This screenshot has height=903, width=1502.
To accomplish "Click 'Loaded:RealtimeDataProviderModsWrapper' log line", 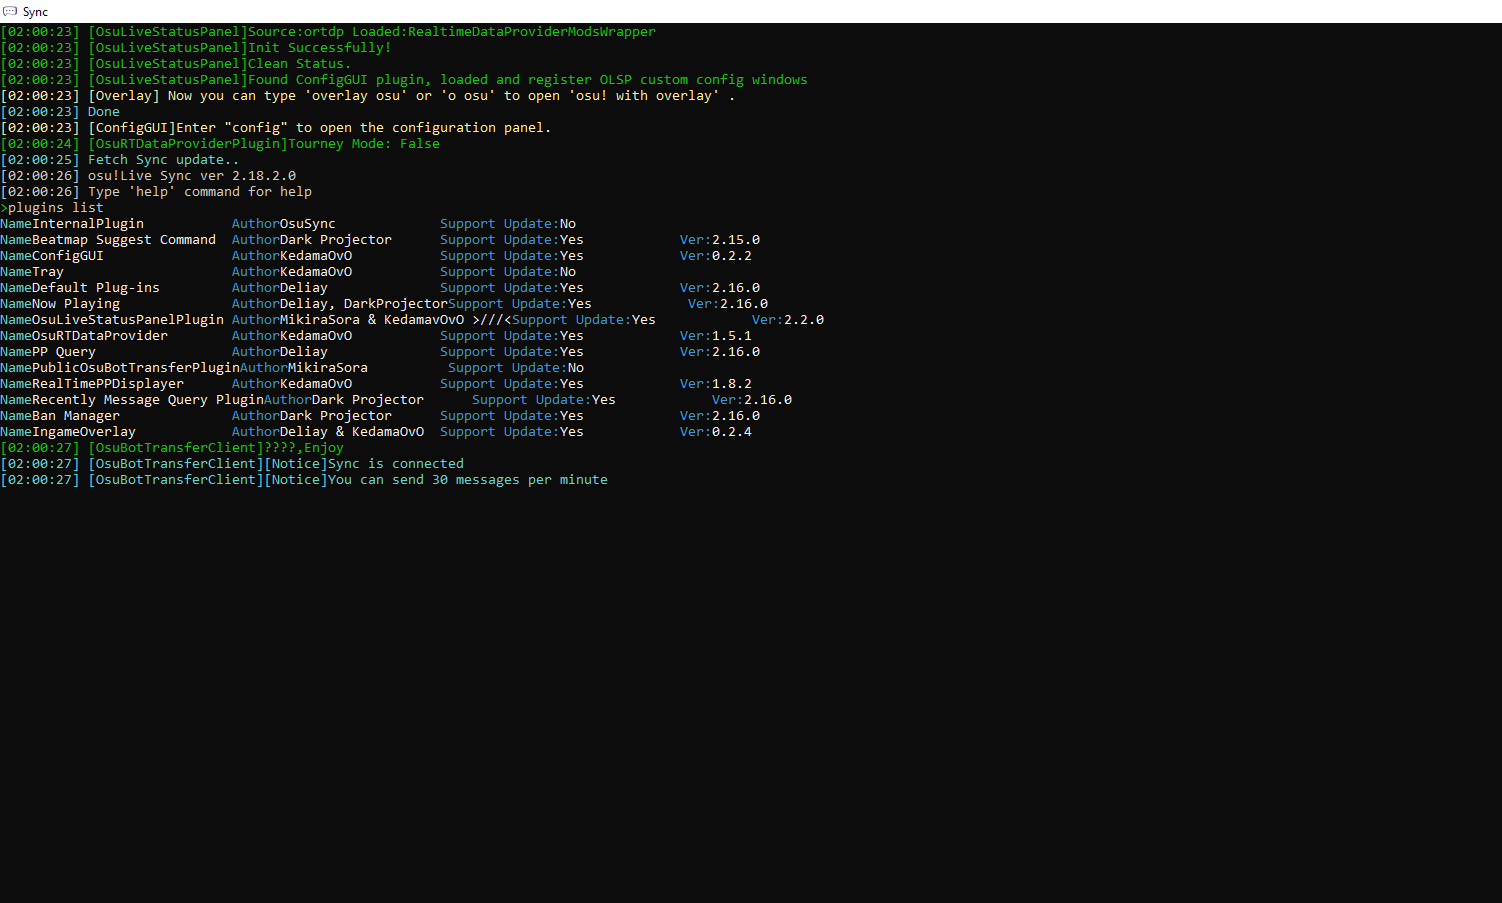I will coord(328,32).
